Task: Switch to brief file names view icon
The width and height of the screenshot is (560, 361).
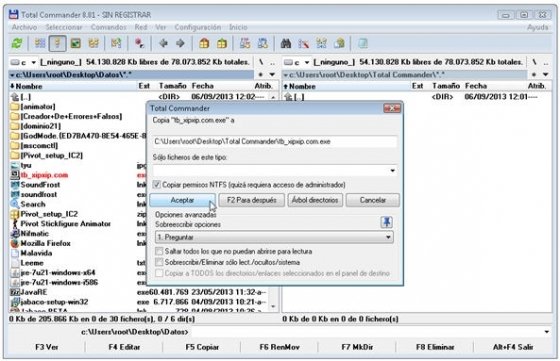Action: point(40,43)
